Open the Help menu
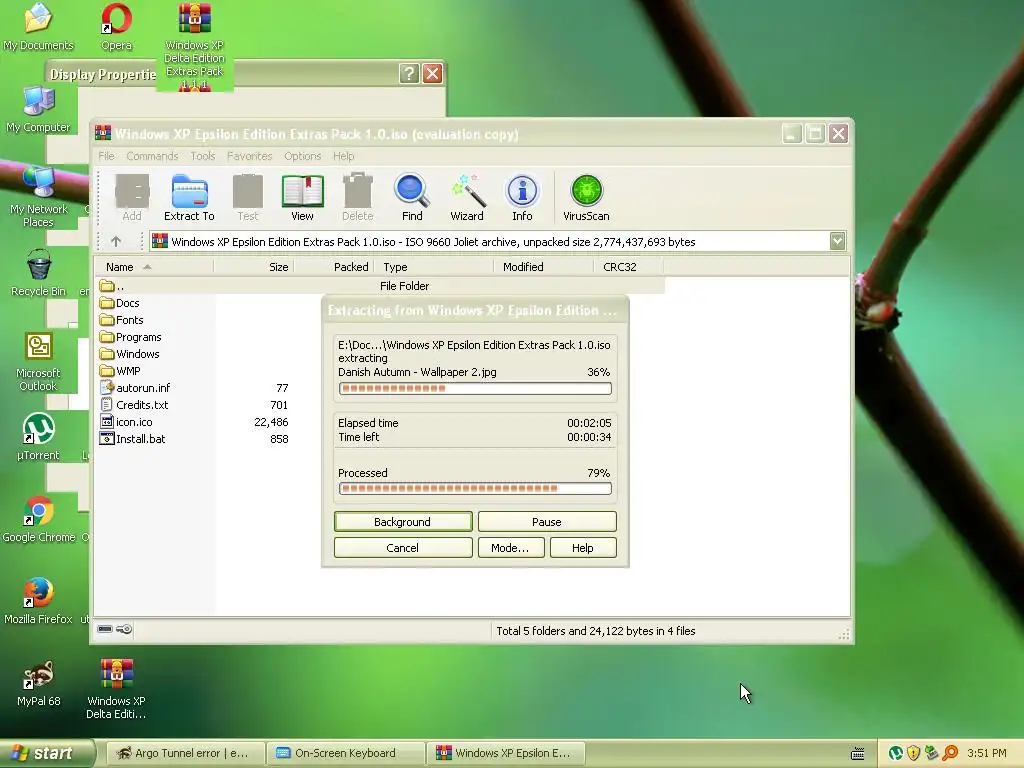This screenshot has width=1024, height=768. [344, 156]
